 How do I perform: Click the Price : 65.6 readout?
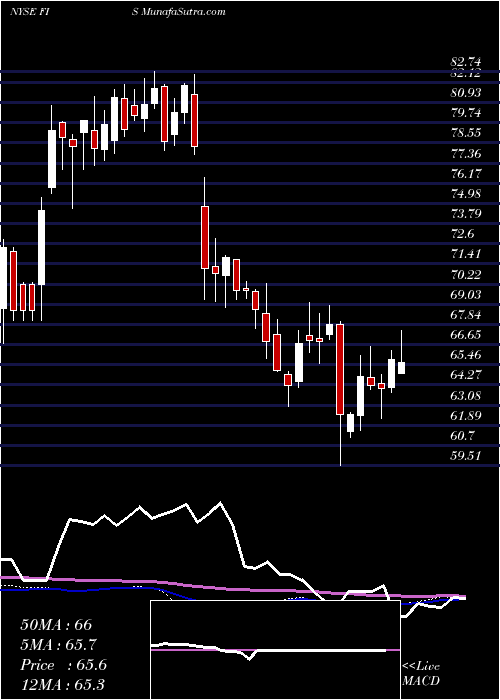[64, 665]
